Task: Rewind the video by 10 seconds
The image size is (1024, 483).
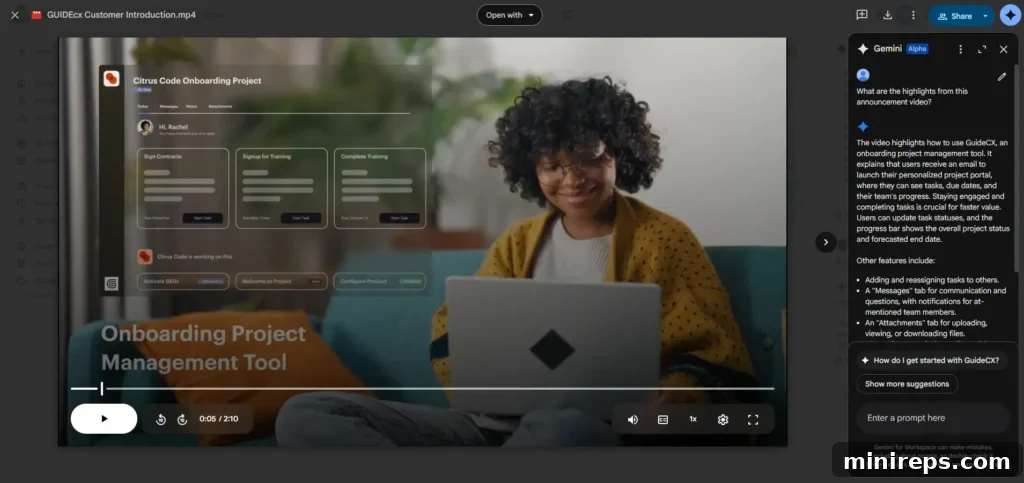Action: (161, 420)
